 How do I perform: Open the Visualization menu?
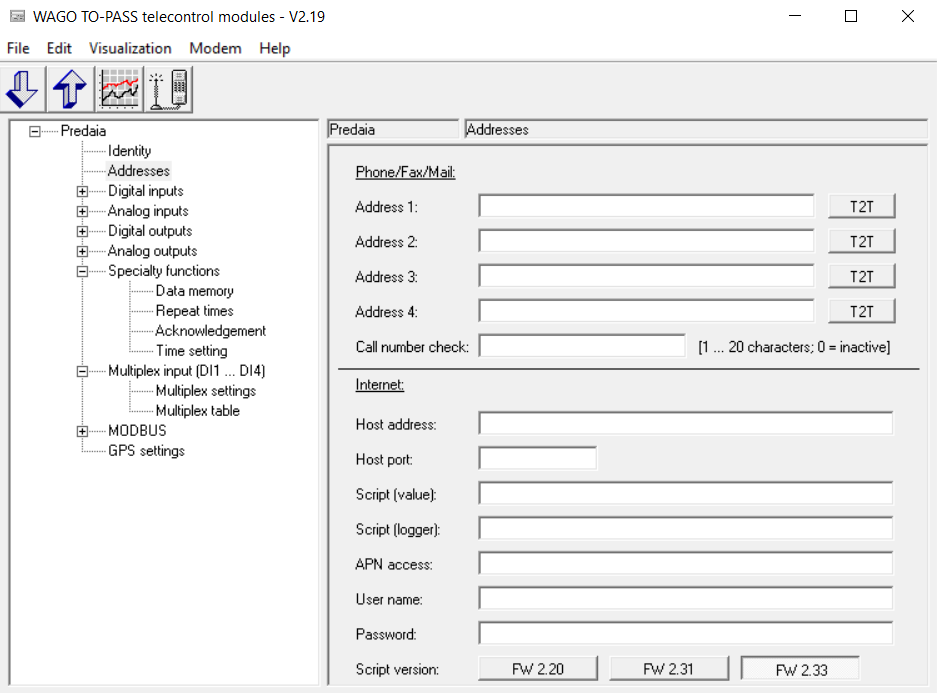pos(130,48)
